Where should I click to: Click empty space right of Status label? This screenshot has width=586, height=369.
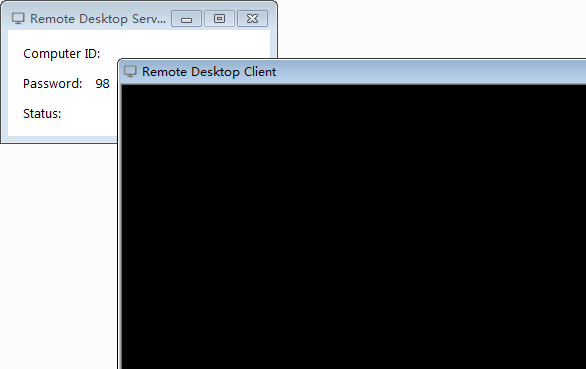89,114
